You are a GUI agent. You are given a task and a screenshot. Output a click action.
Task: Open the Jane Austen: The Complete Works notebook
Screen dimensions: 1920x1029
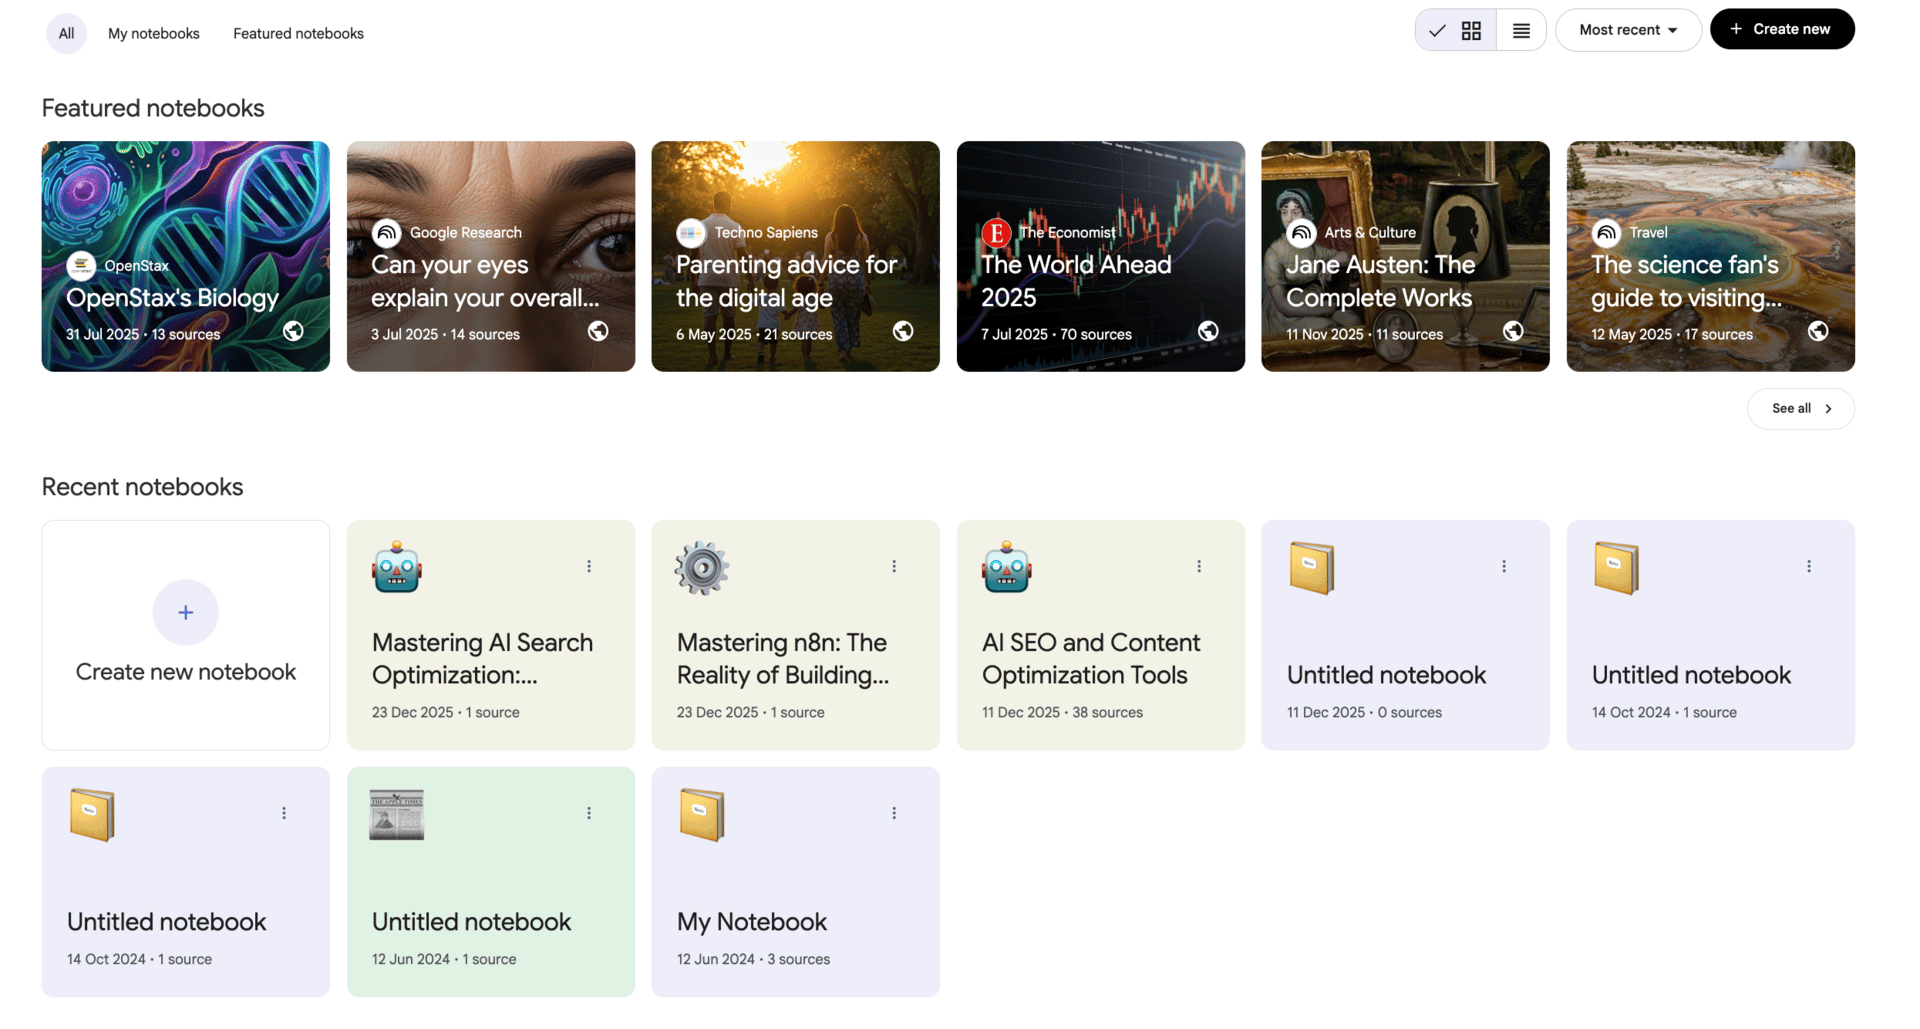(1404, 256)
